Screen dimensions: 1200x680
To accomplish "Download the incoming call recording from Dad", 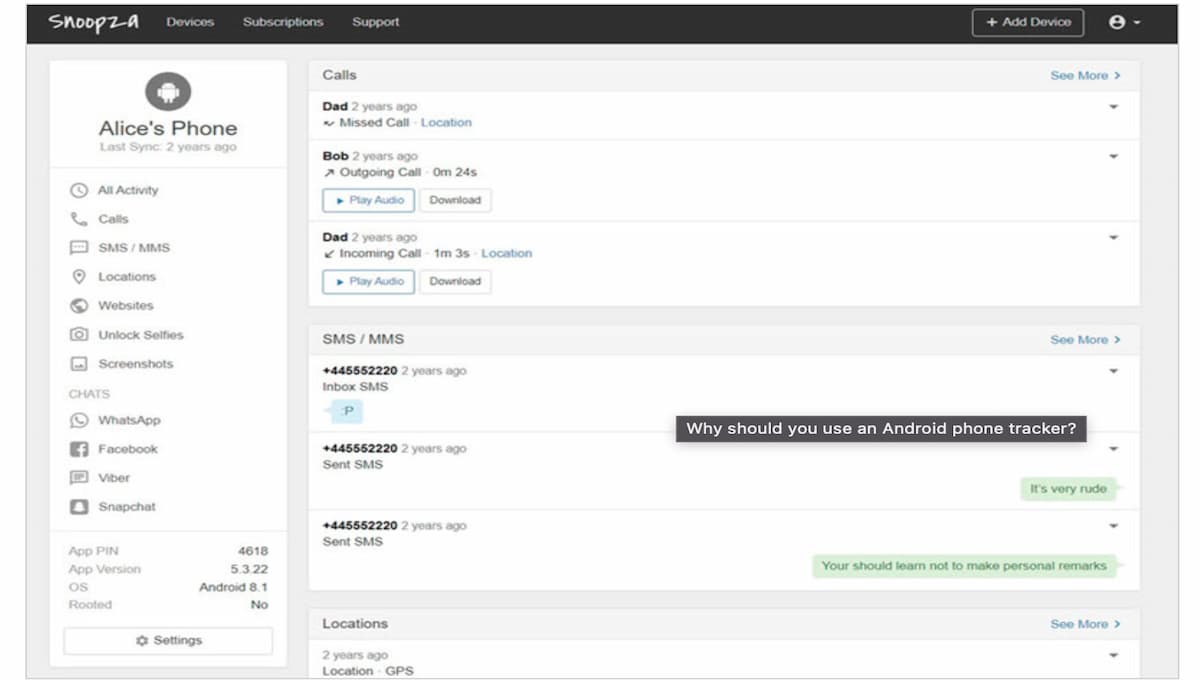I will point(455,281).
